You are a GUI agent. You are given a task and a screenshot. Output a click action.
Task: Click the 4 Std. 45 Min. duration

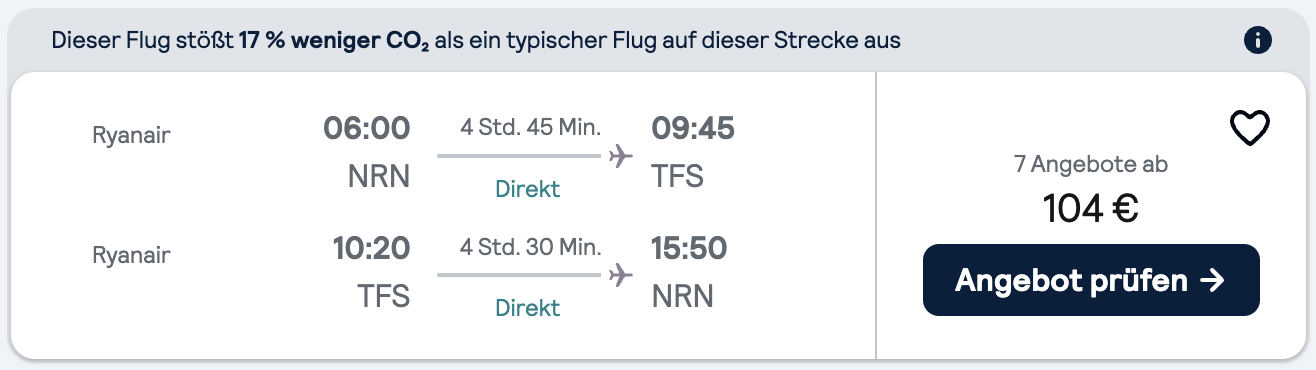coord(530,128)
